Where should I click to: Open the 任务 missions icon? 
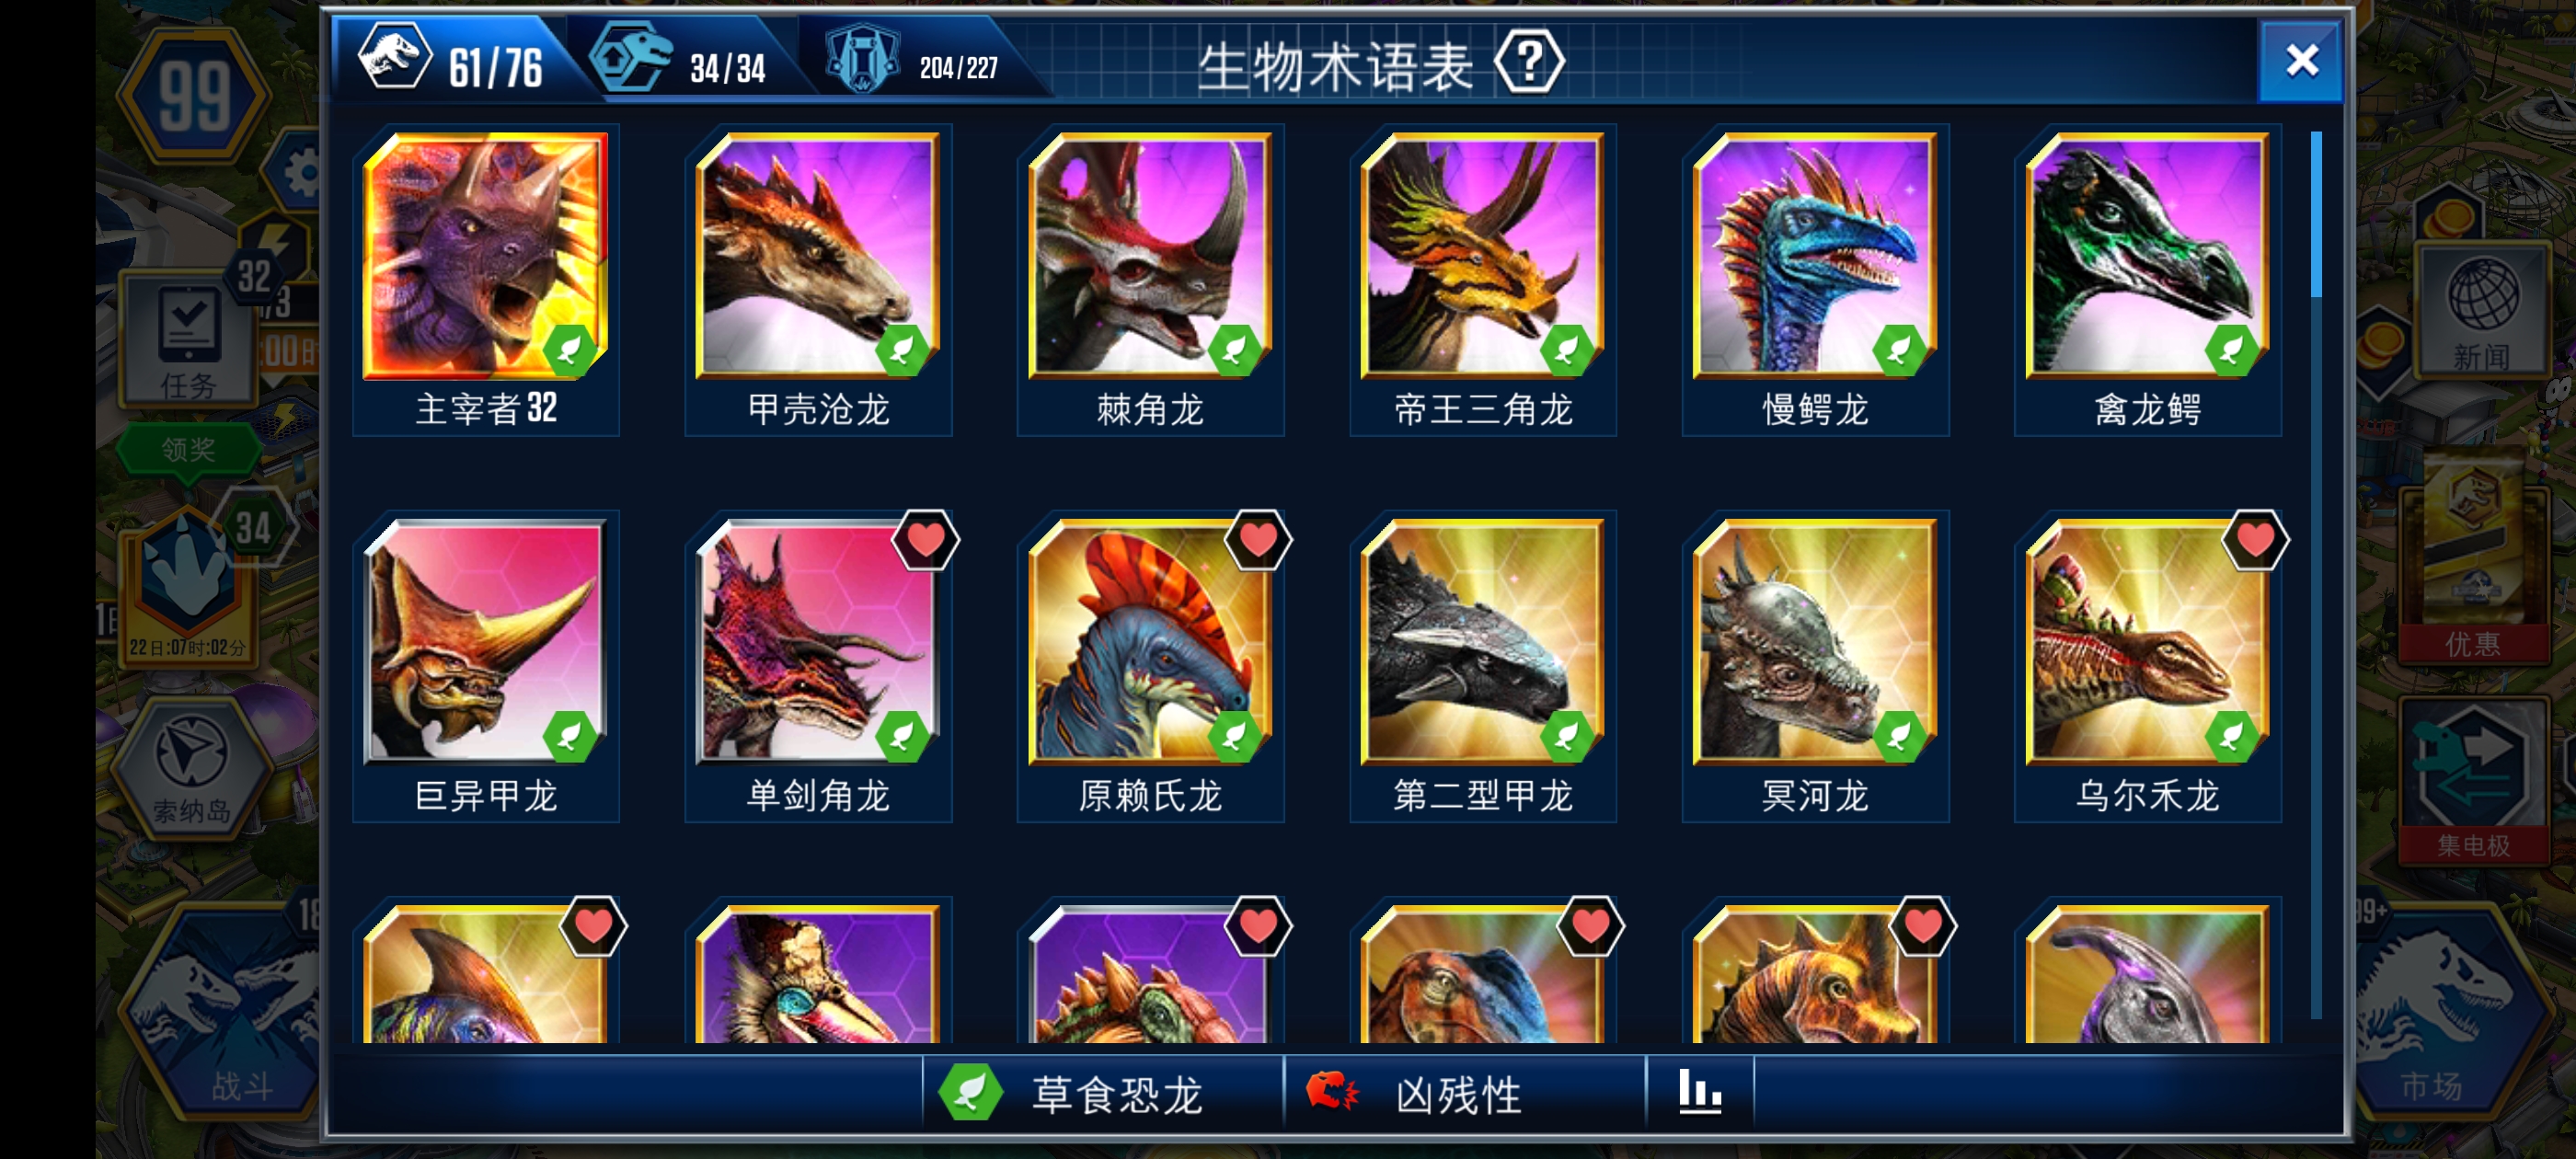[188, 340]
